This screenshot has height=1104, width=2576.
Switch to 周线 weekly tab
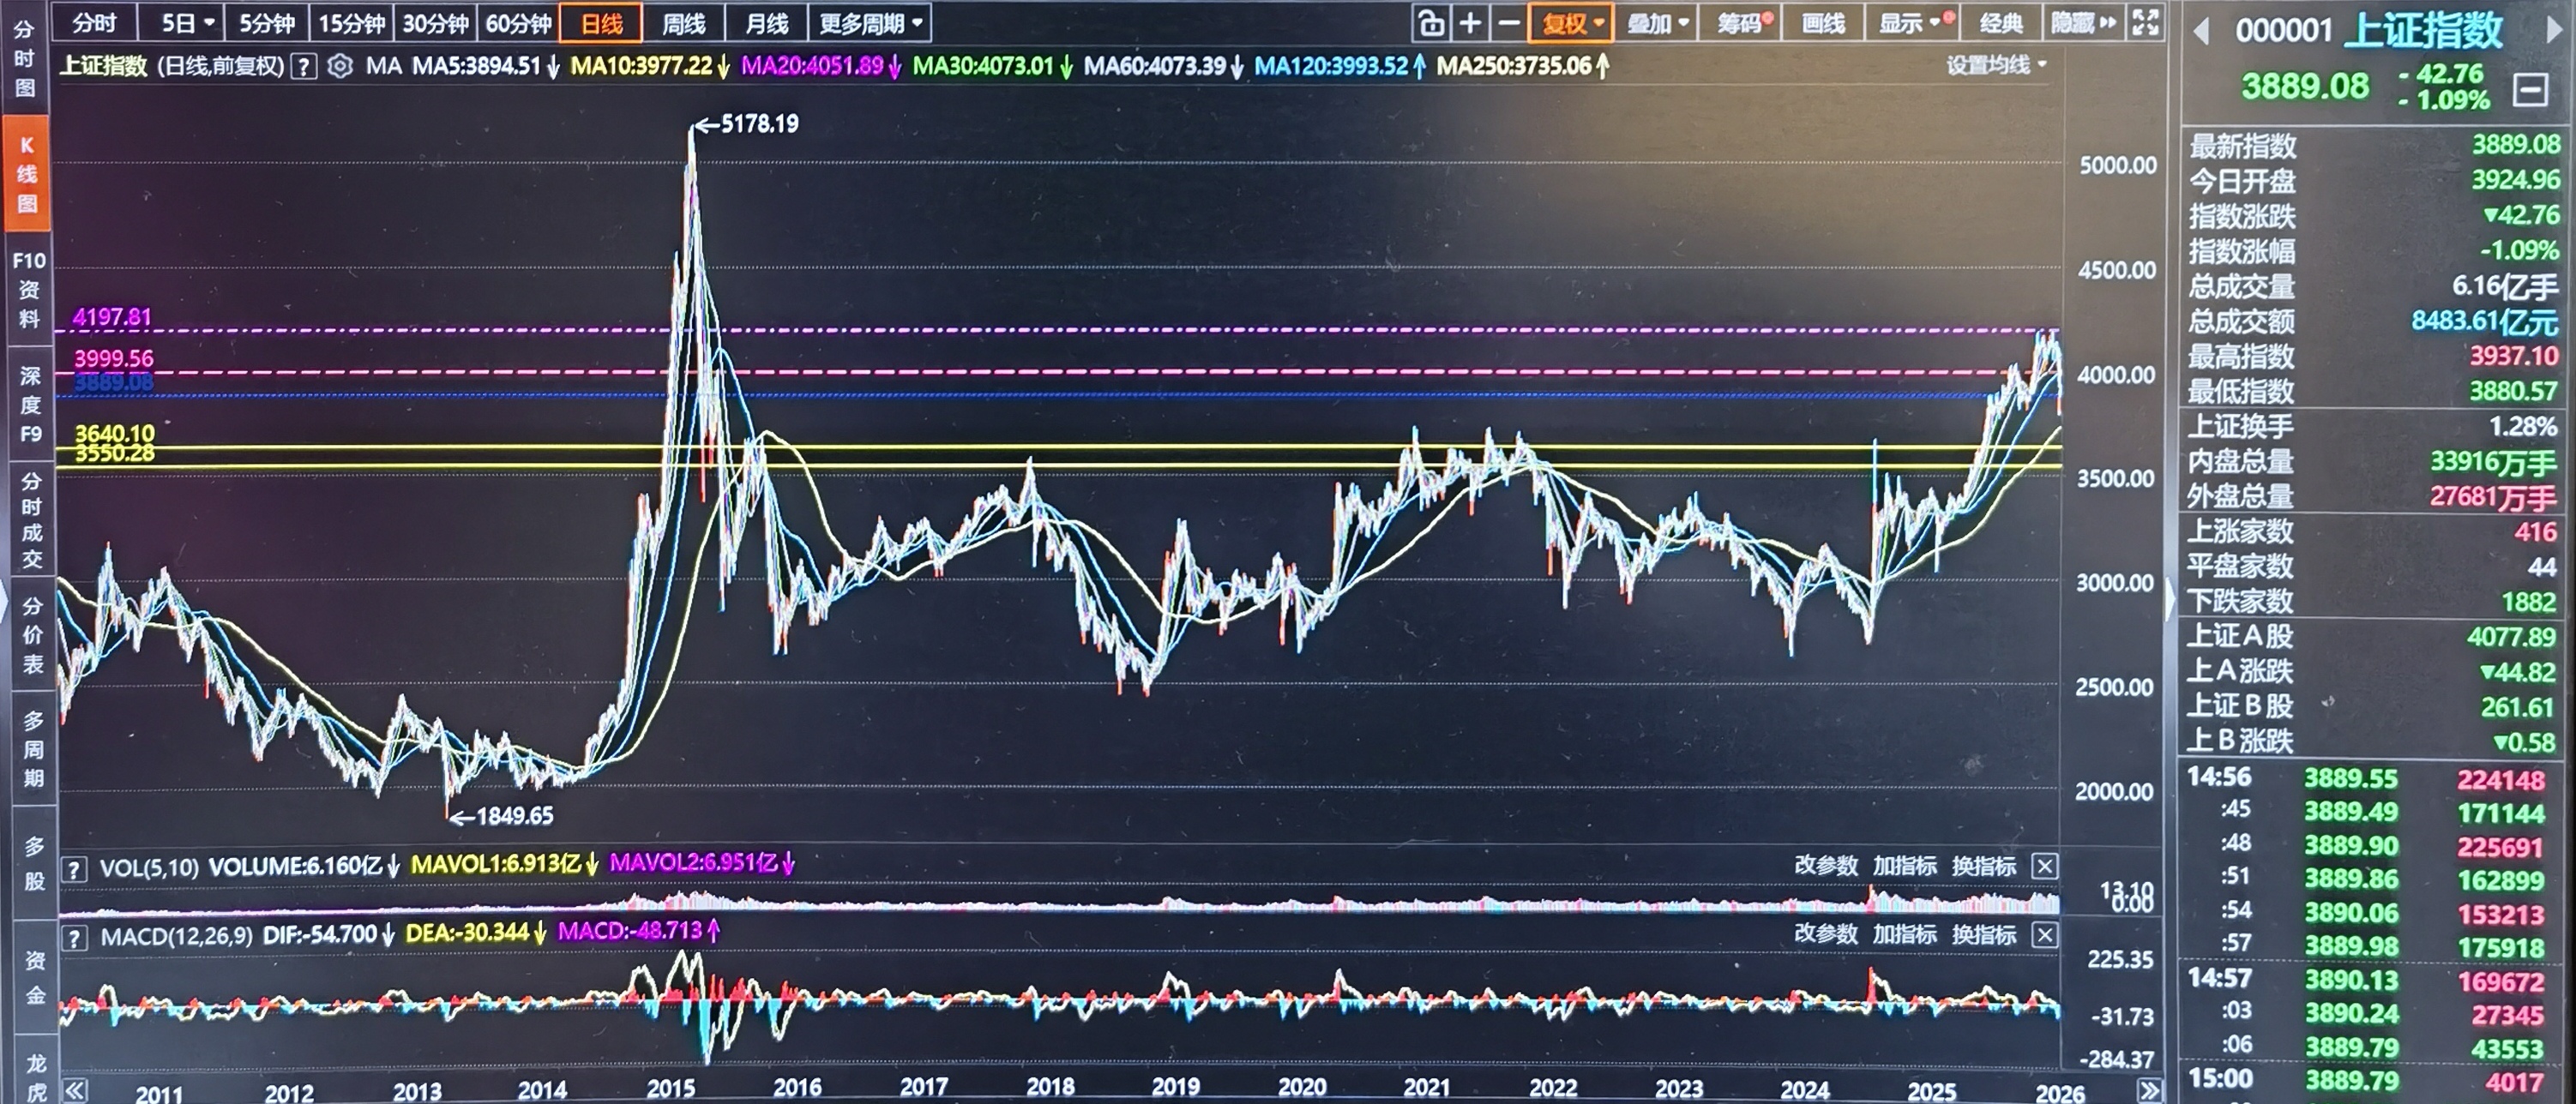[x=684, y=23]
